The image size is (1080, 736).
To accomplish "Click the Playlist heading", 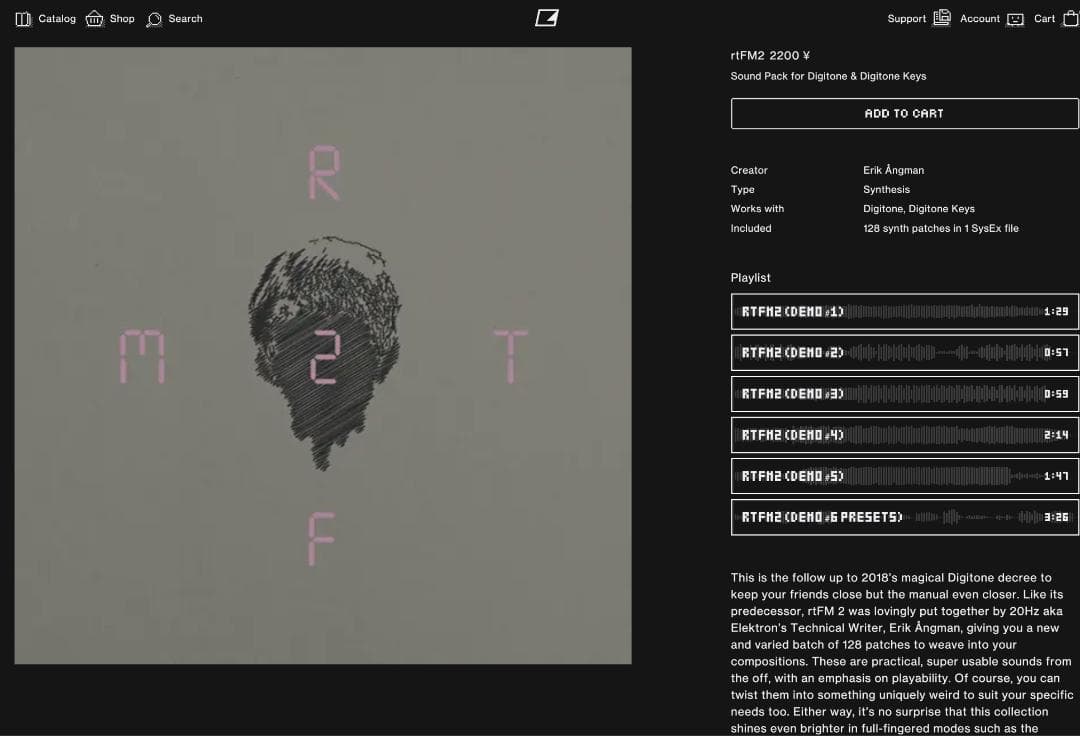I will click(750, 277).
